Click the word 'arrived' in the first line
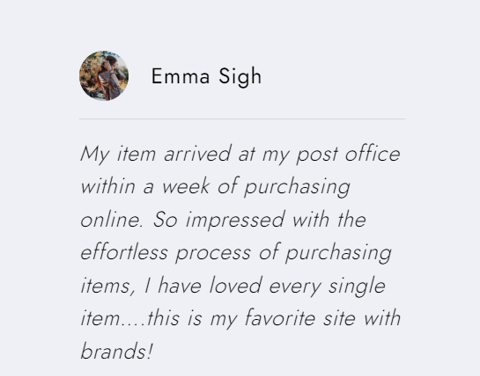Viewport: 480px width, 376px height. (x=197, y=154)
